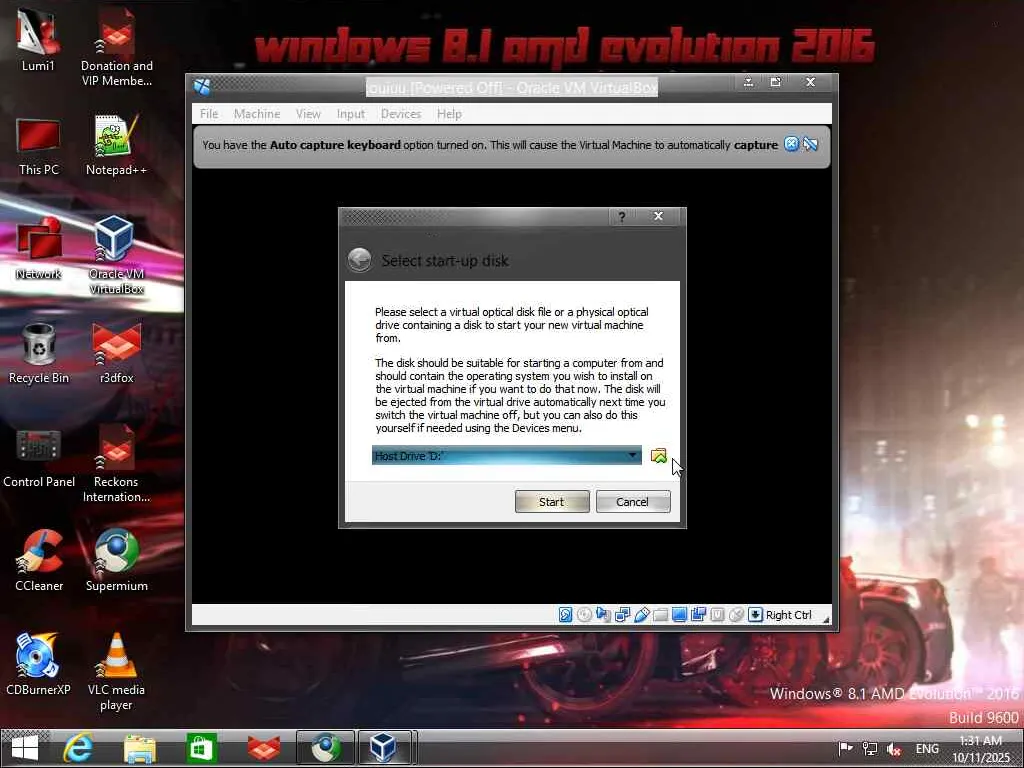Switch to the VirtualBox taskbar button
This screenshot has width=1024, height=768.
click(384, 748)
